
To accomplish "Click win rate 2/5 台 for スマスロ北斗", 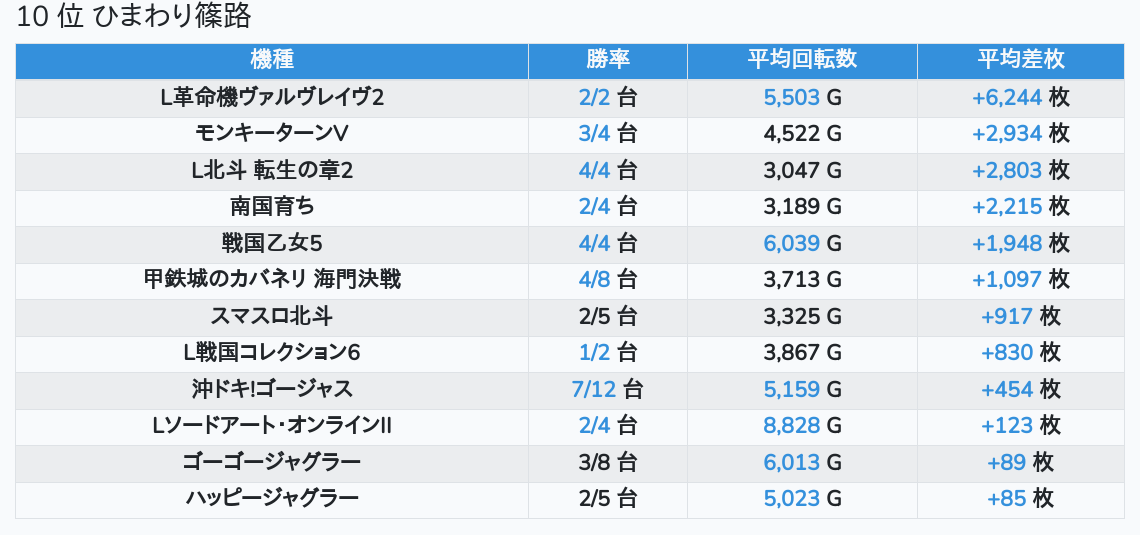I will click(x=608, y=316).
